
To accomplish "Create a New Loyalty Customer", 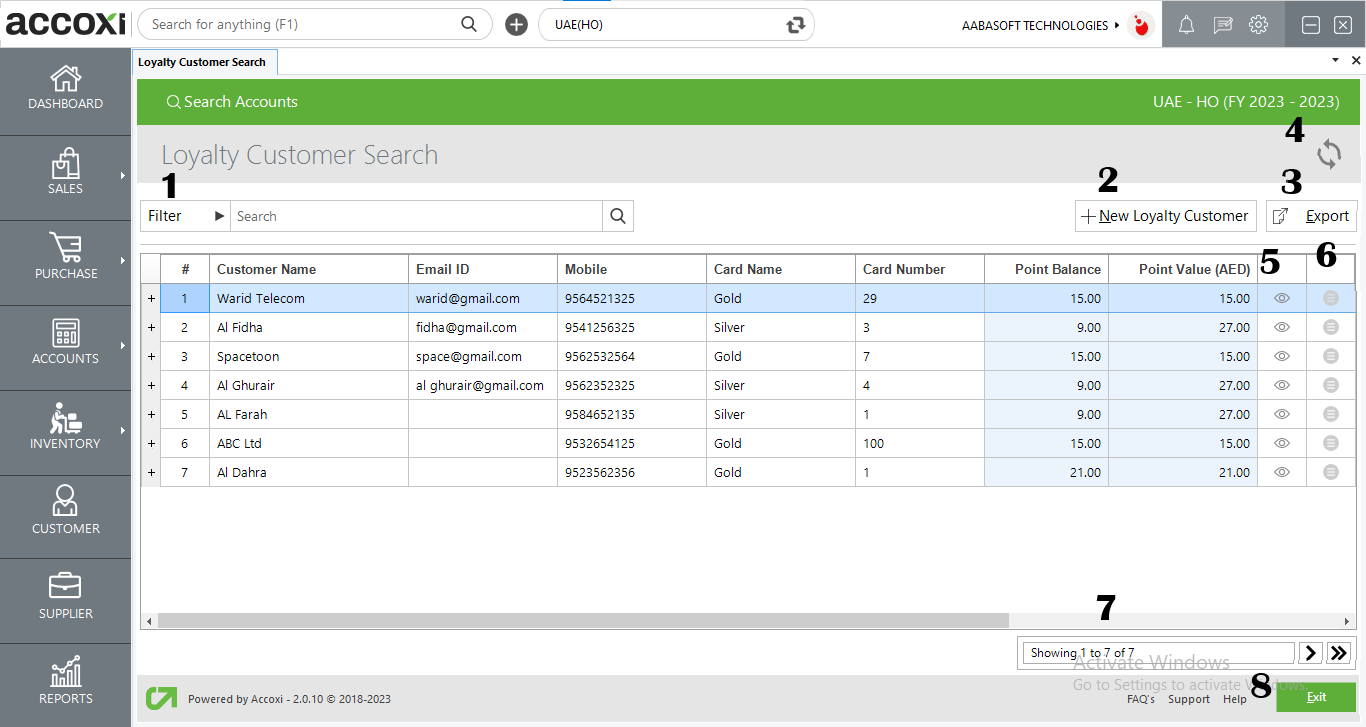I will coord(1165,215).
